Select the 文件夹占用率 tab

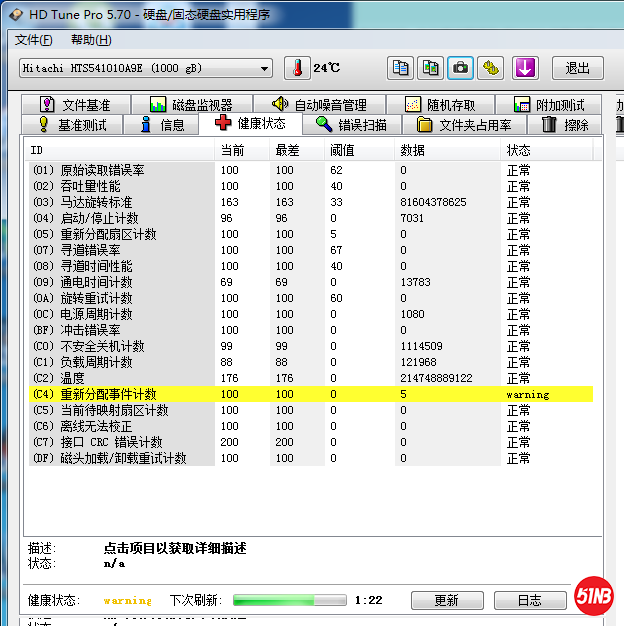pyautogui.click(x=464, y=125)
